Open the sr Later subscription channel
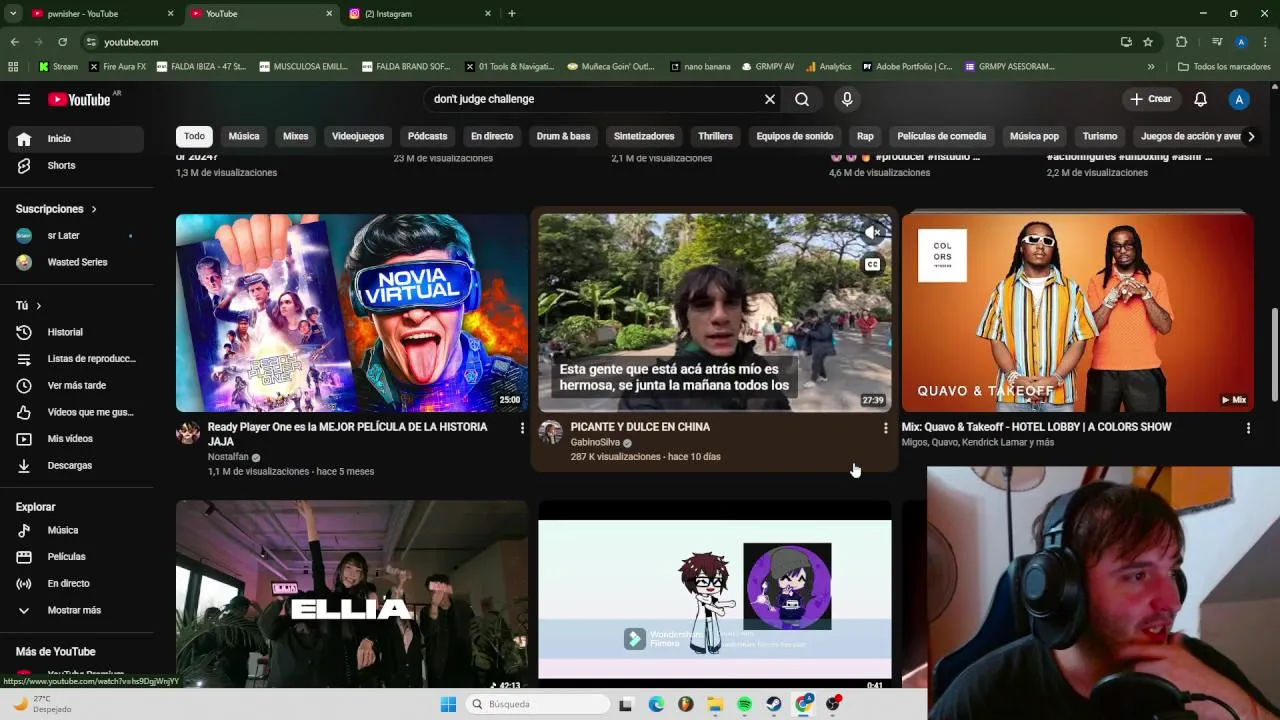 click(76, 236)
